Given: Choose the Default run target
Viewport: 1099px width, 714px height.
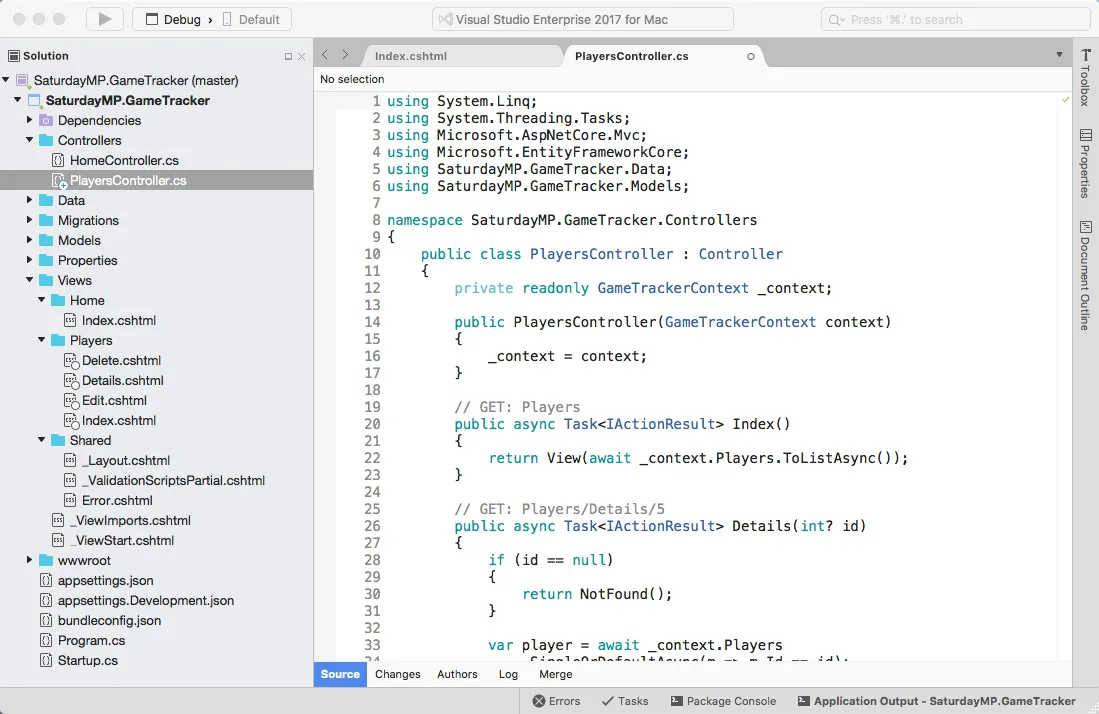Looking at the screenshot, I should (x=251, y=20).
